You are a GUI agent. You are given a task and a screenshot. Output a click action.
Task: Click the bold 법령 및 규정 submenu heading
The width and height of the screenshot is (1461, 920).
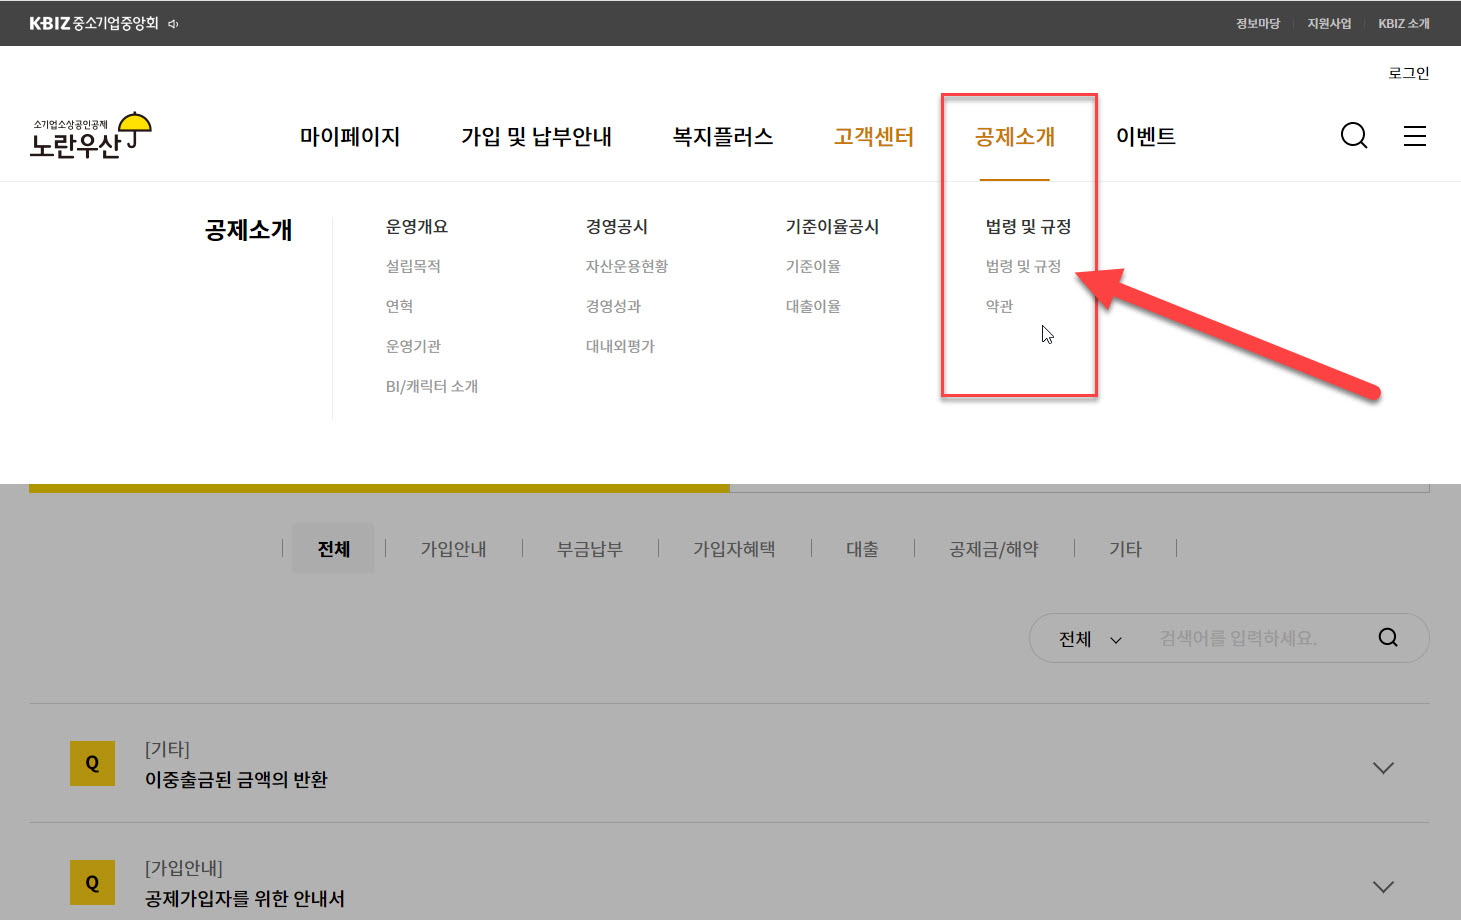1028,227
